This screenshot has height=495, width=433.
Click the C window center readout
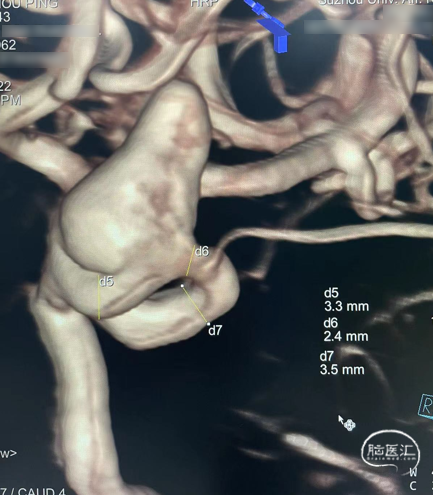click(x=413, y=486)
